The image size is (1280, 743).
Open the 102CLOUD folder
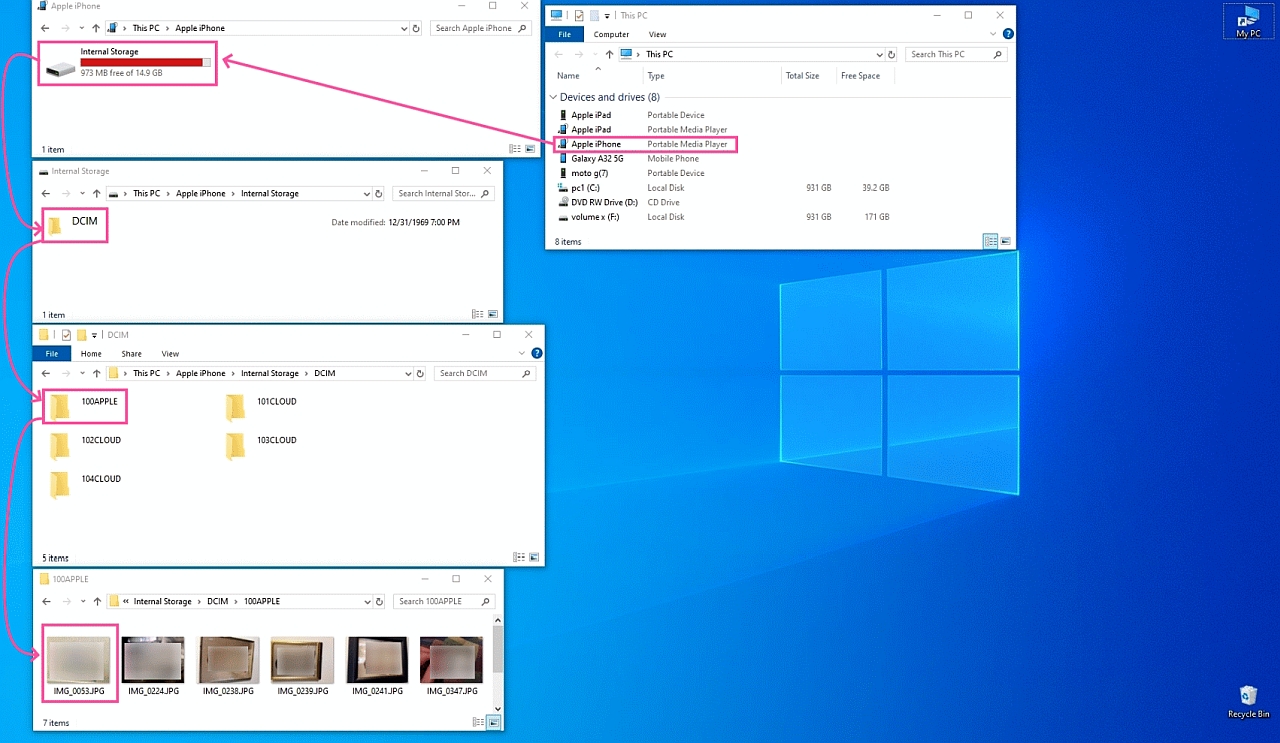pos(86,444)
